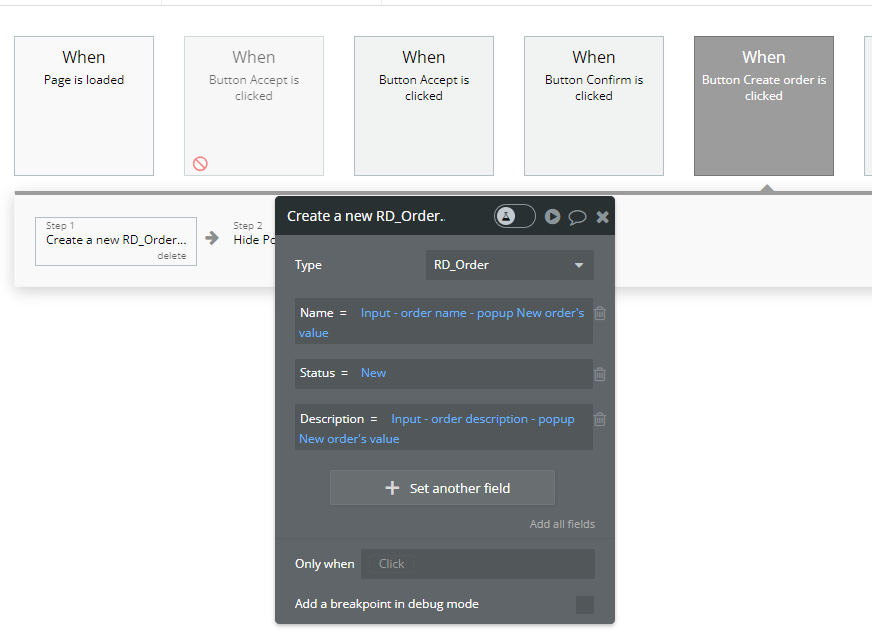
Task: Click delete on Step 1 action
Action: click(171, 256)
